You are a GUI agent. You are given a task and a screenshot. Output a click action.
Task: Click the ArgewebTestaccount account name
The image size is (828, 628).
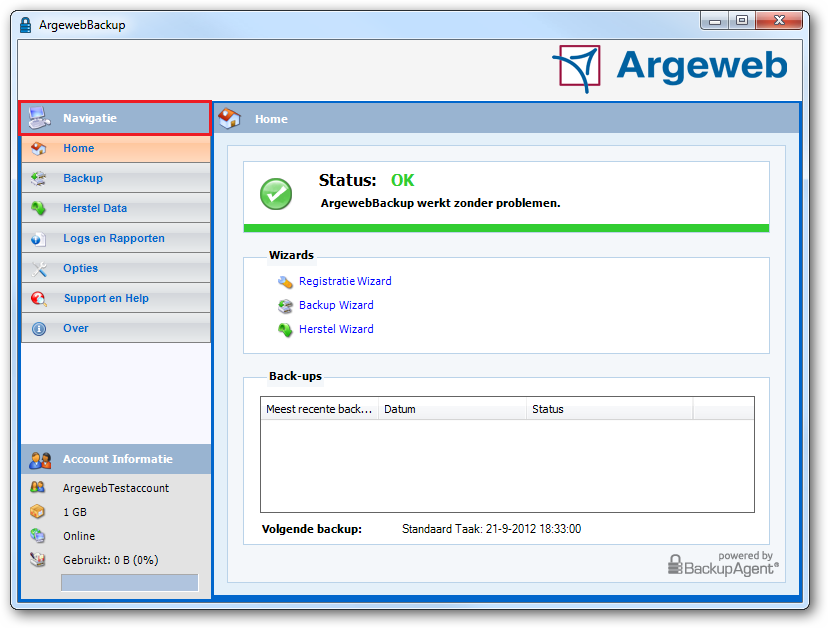116,488
